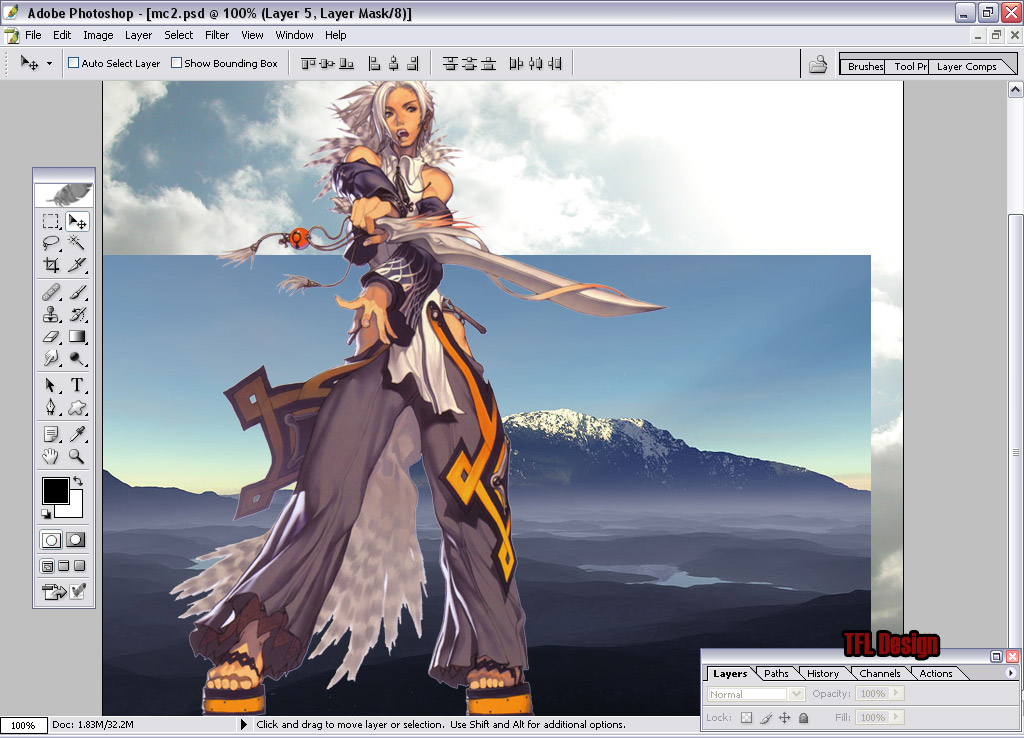Image resolution: width=1024 pixels, height=738 pixels.
Task: Open the File menu
Action: tap(33, 35)
